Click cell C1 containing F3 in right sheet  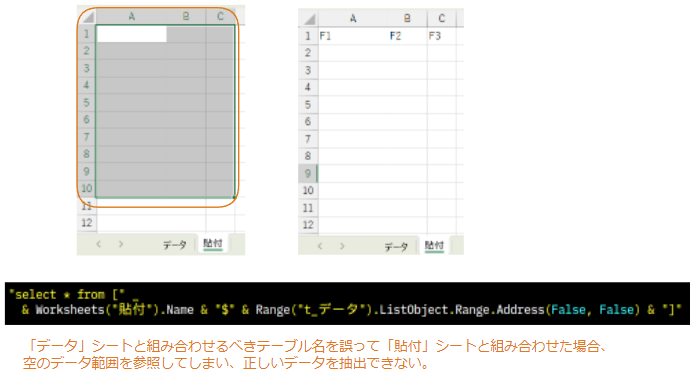coord(441,36)
